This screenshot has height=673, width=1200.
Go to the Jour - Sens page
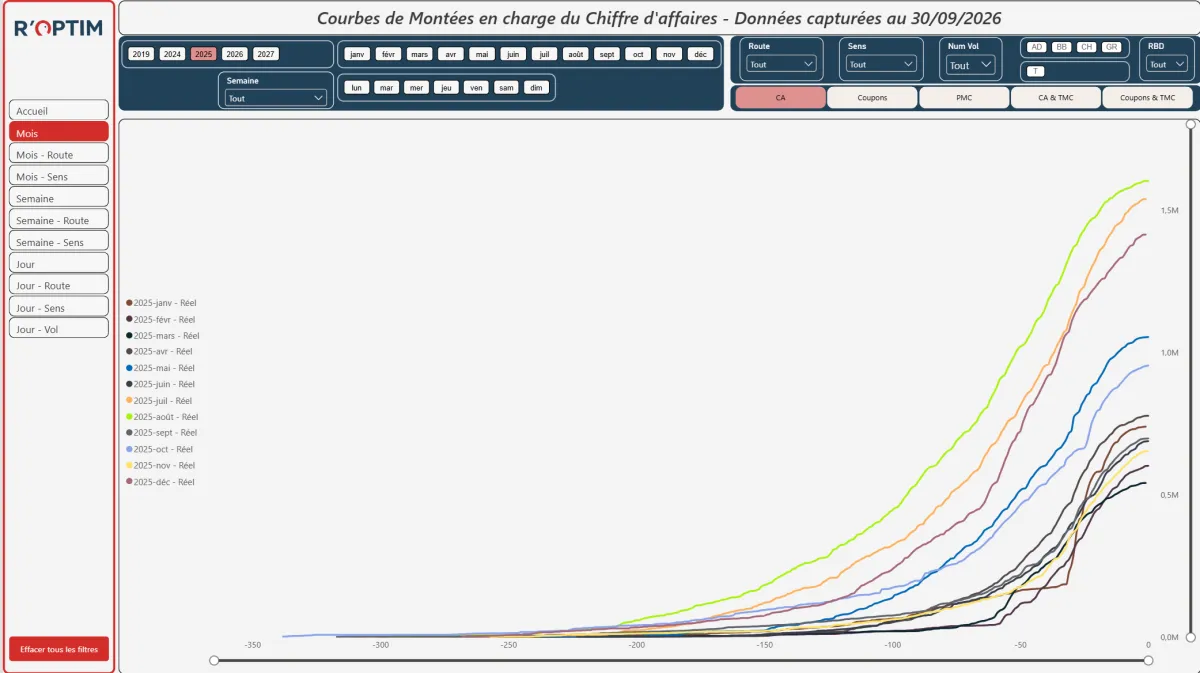coord(58,307)
